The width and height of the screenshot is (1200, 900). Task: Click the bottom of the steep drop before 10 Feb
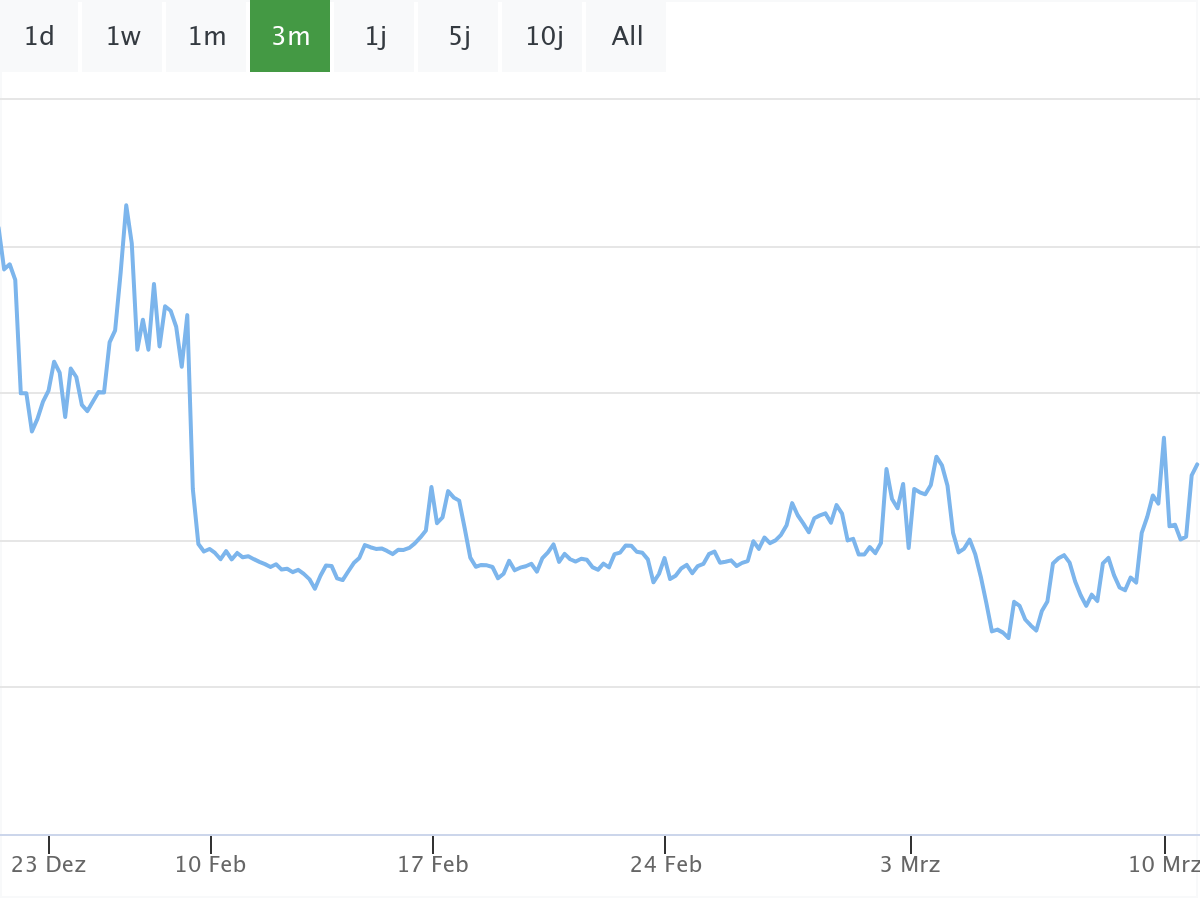pos(199,544)
